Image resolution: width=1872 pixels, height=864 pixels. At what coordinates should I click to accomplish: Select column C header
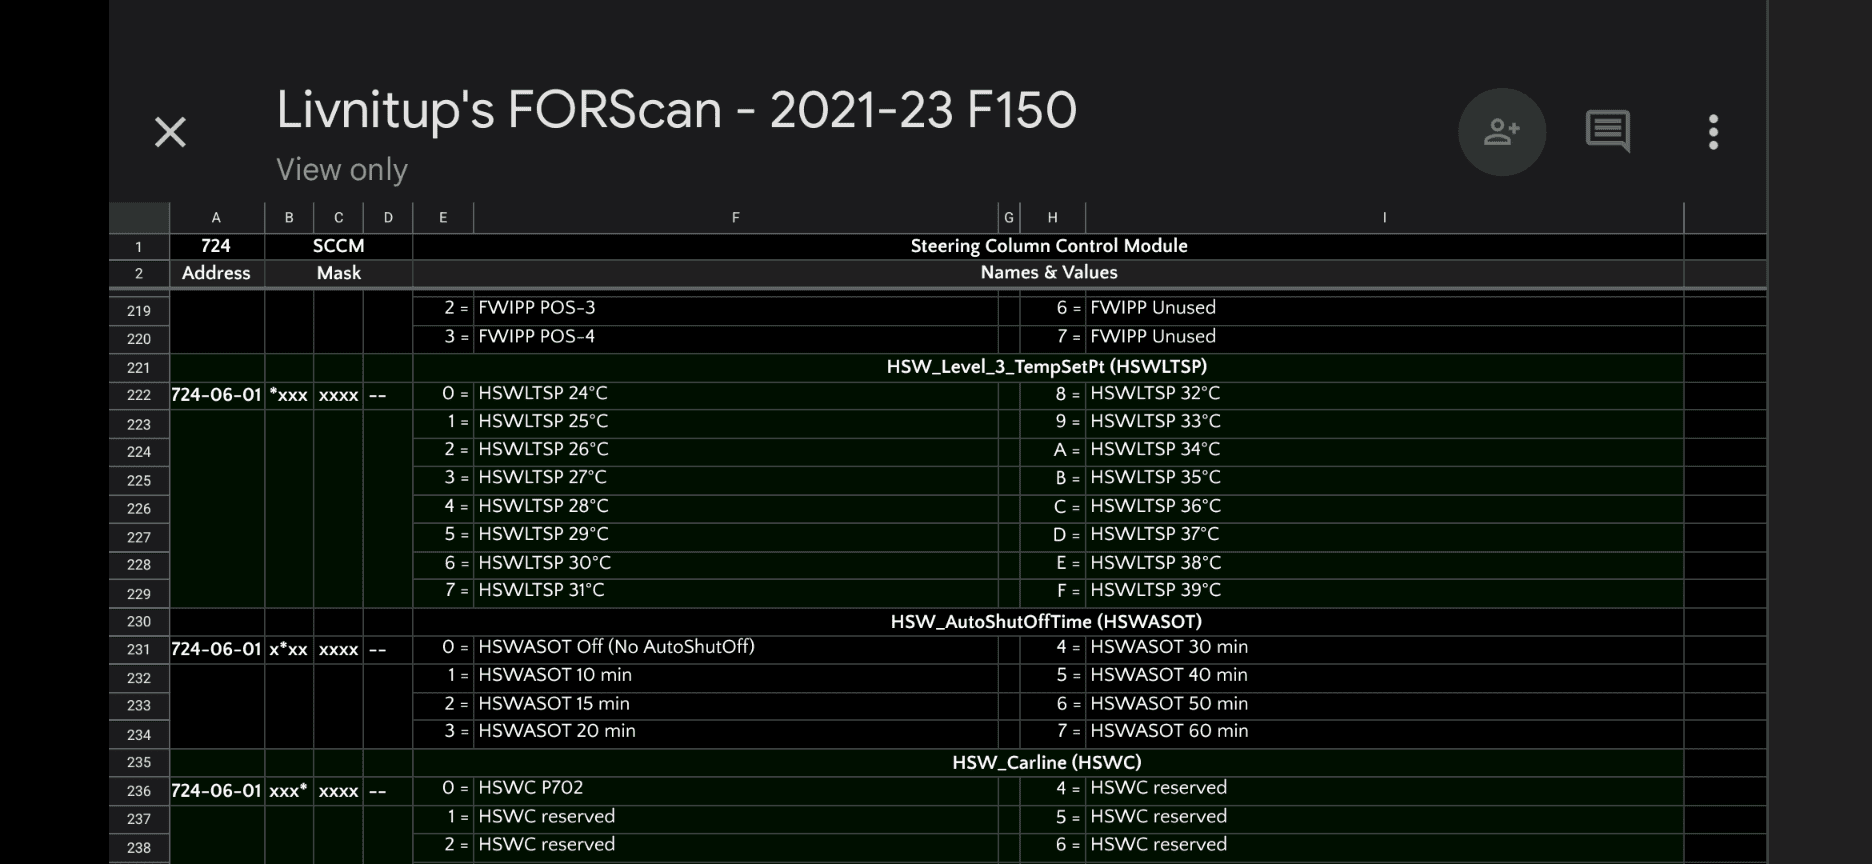[x=338, y=218]
